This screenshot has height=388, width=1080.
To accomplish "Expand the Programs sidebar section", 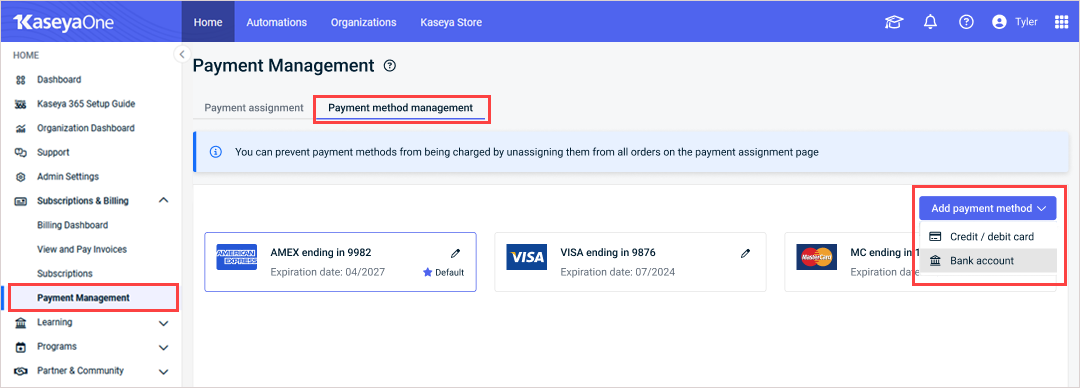I will 163,347.
